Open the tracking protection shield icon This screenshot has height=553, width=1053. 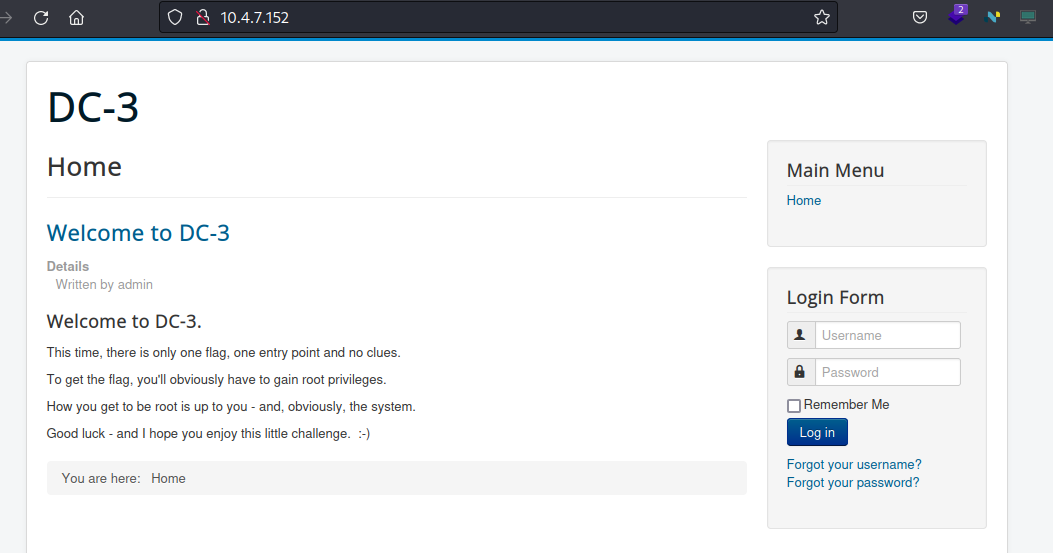[175, 17]
